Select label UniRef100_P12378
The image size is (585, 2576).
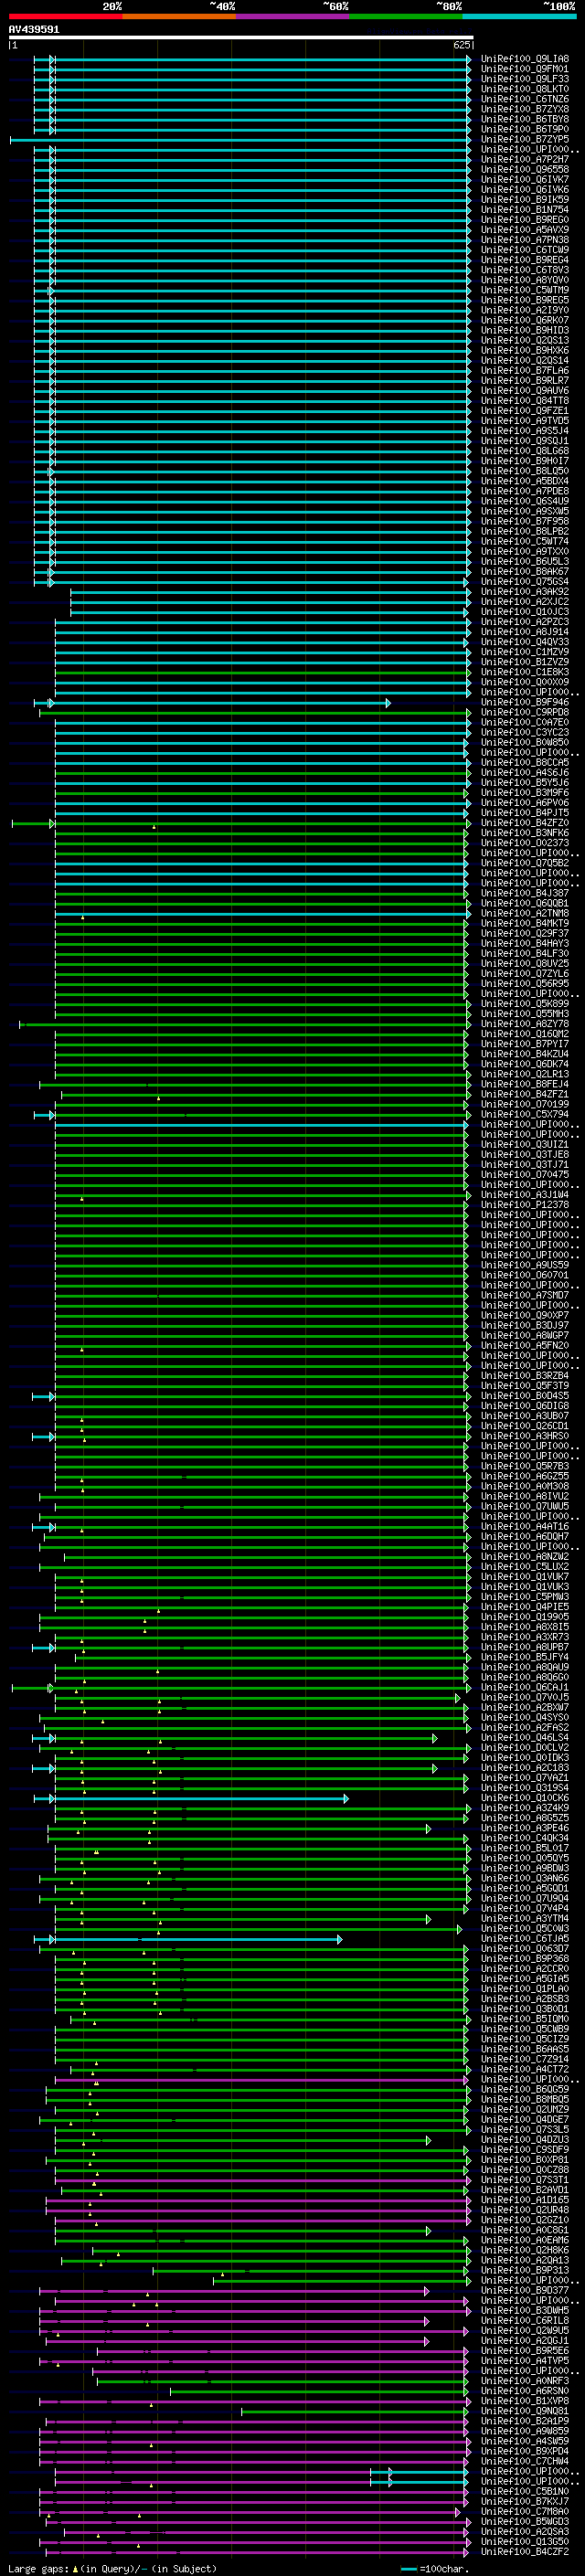tap(525, 1205)
